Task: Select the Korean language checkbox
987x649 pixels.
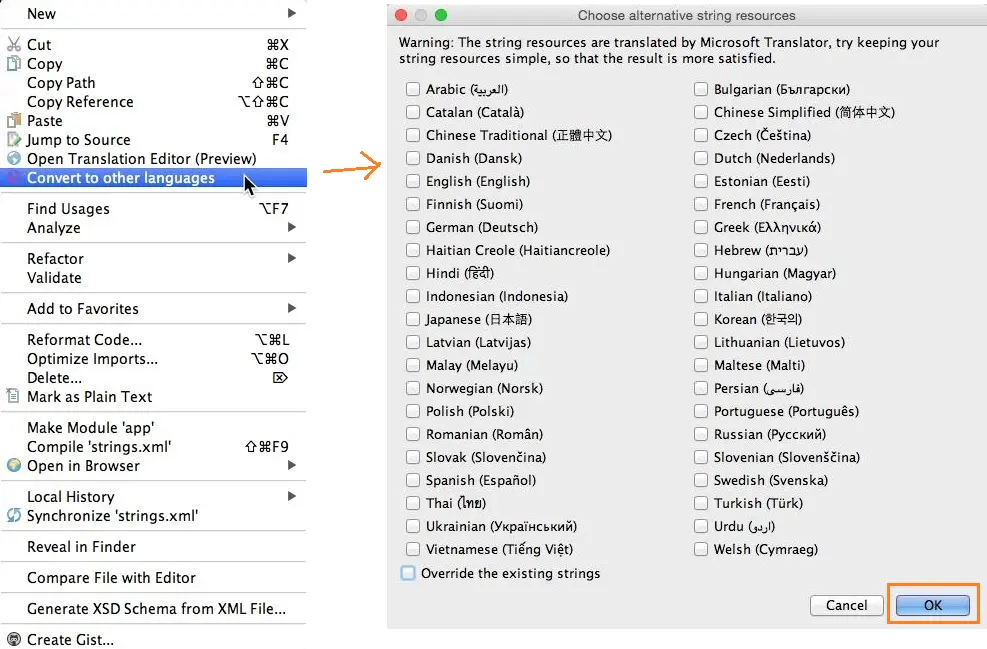Action: point(700,319)
